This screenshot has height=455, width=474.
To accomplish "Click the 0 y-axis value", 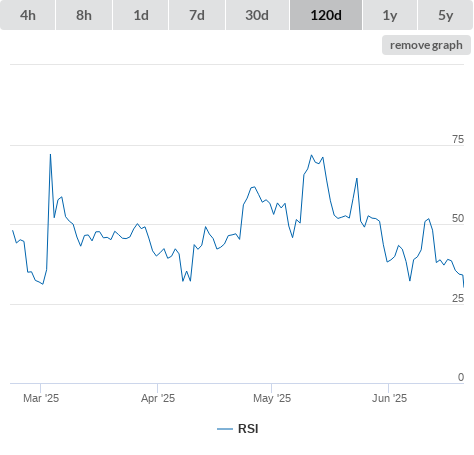I will point(461,377).
